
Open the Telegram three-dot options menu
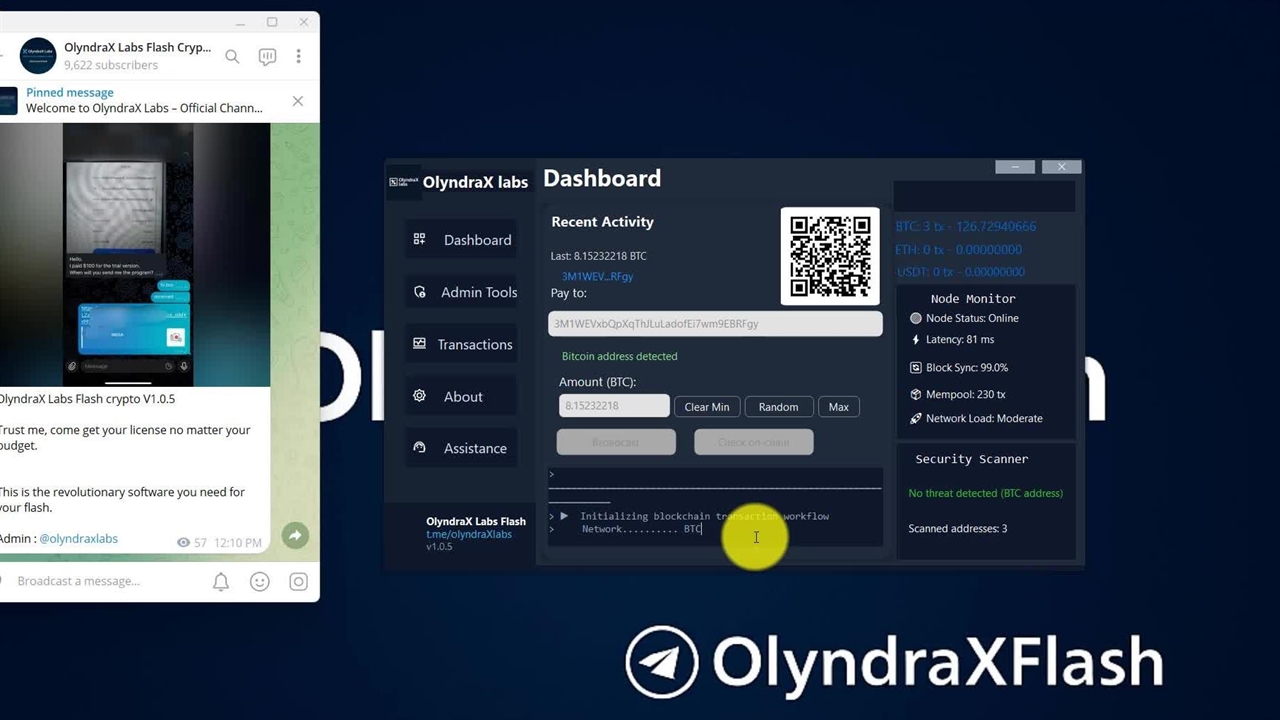pos(298,57)
